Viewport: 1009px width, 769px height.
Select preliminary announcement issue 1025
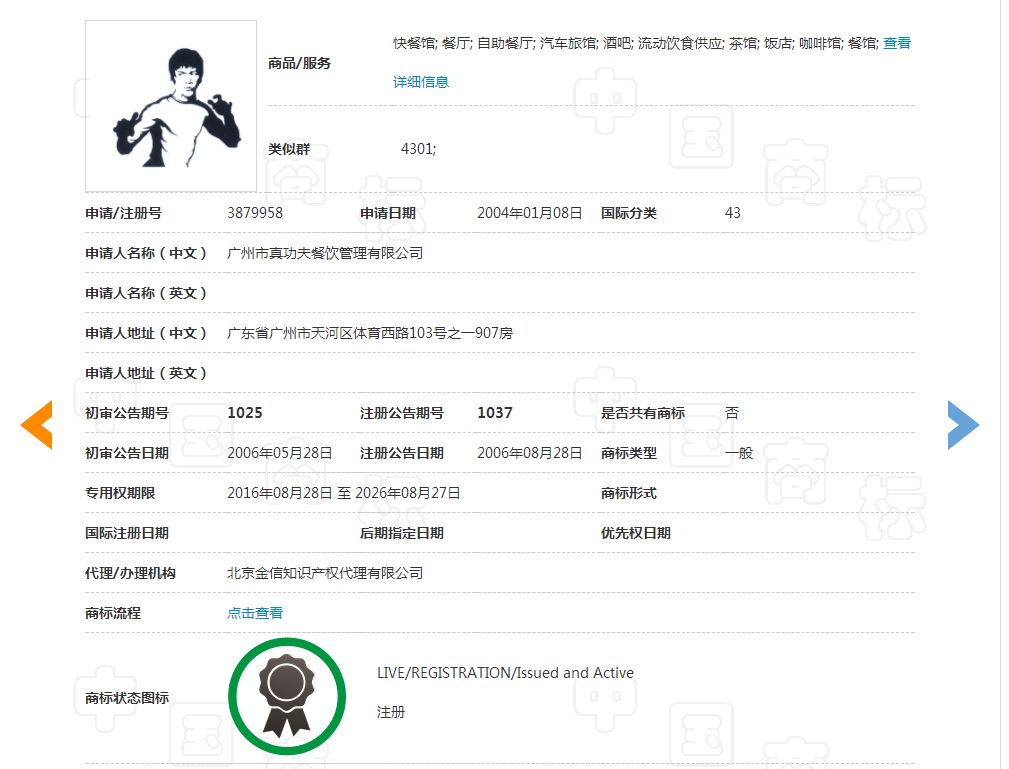pyautogui.click(x=245, y=412)
